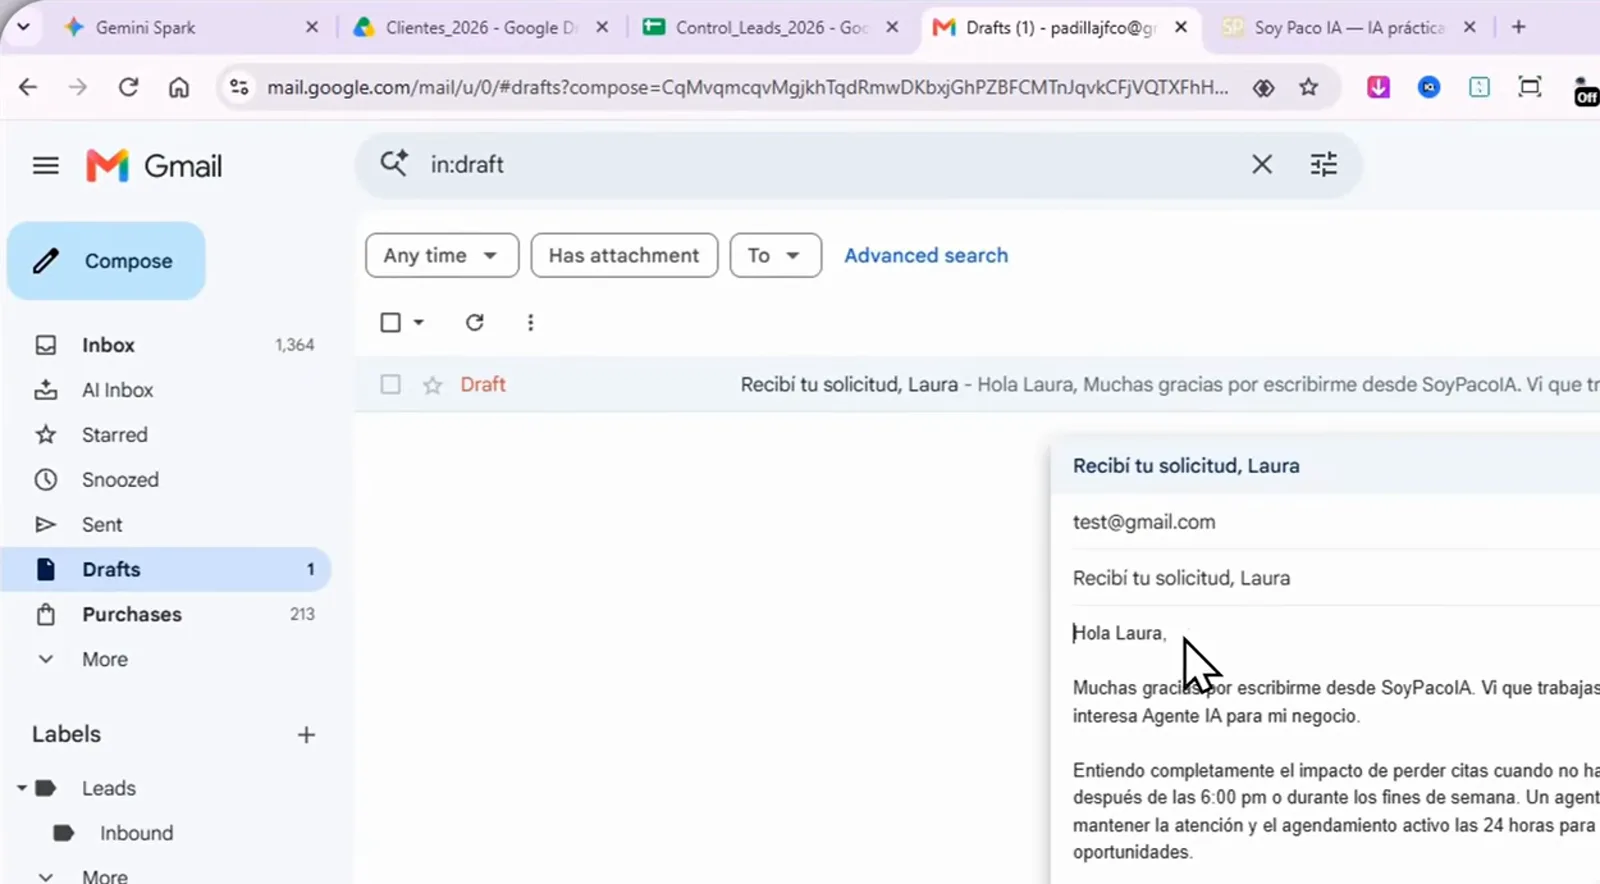Click the Compose button
Viewport: 1600px width, 884px height.
coord(106,261)
